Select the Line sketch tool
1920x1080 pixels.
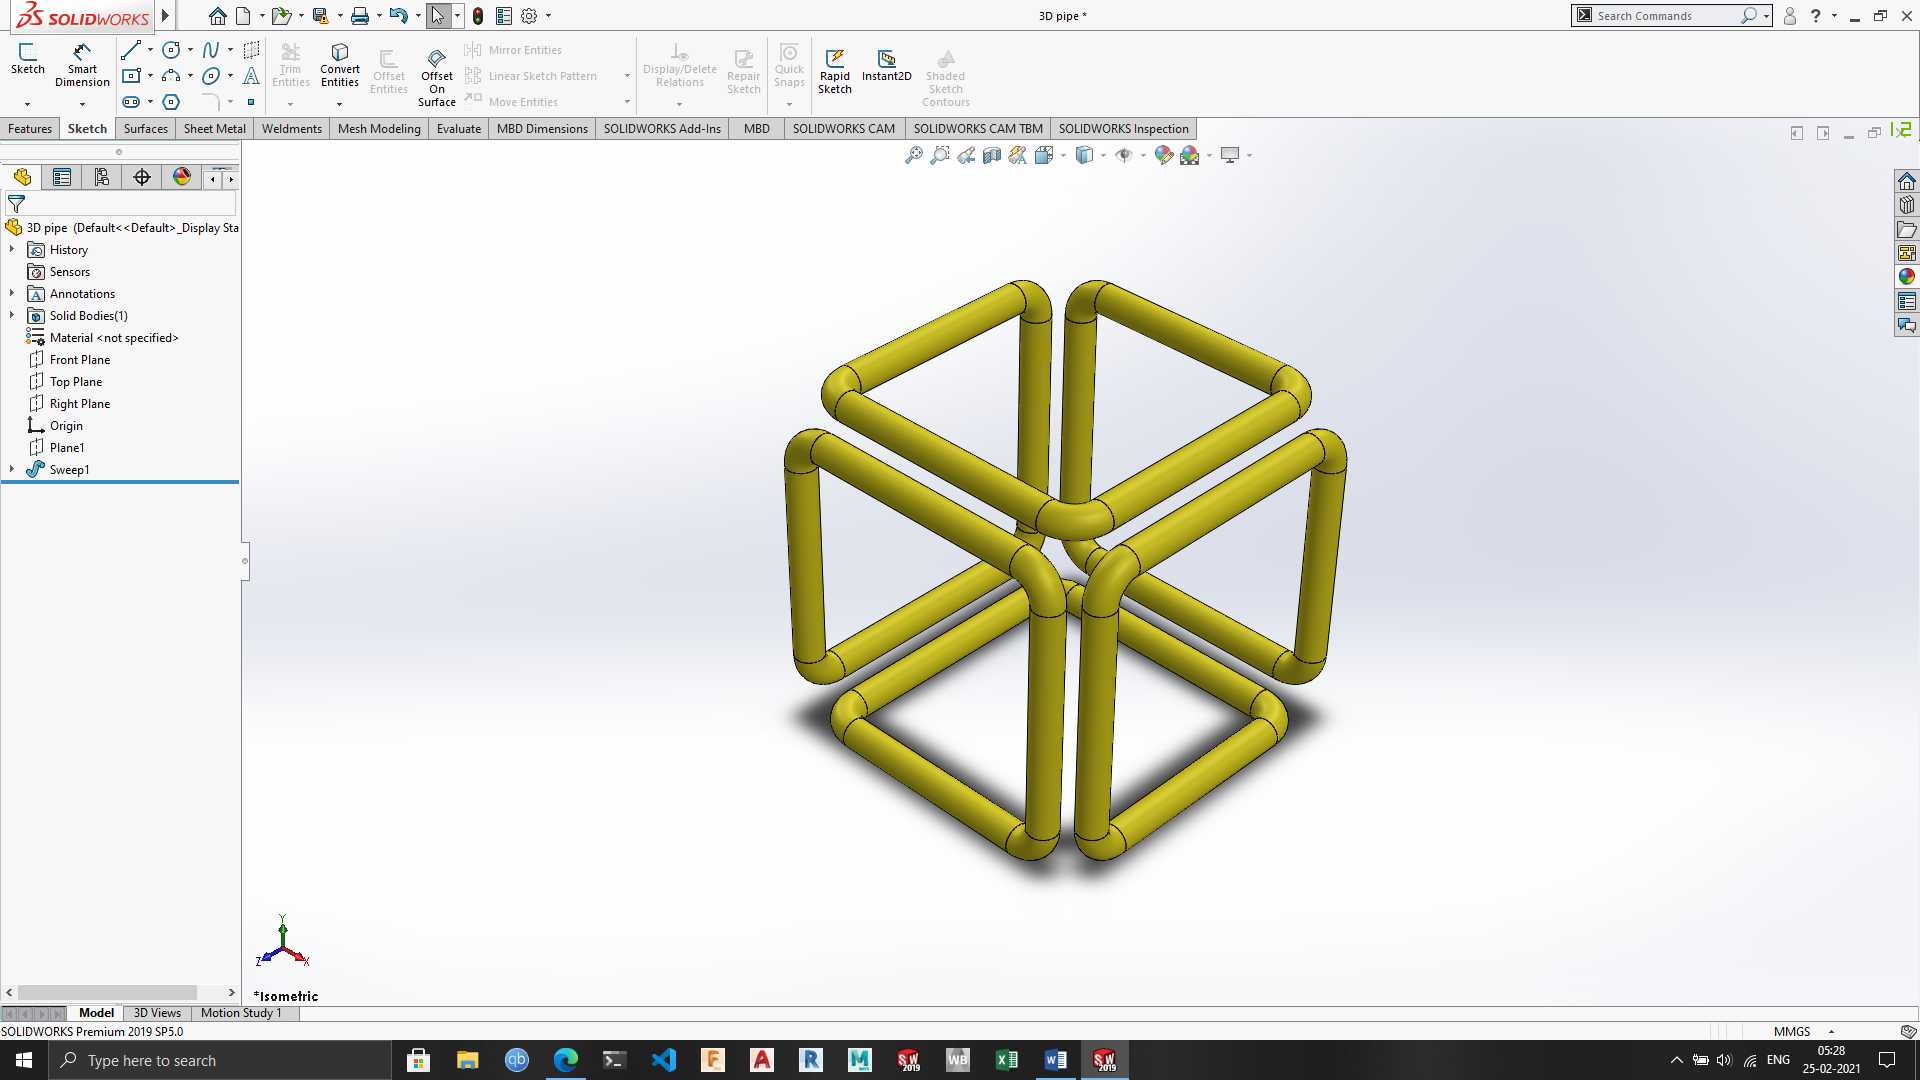click(x=130, y=50)
